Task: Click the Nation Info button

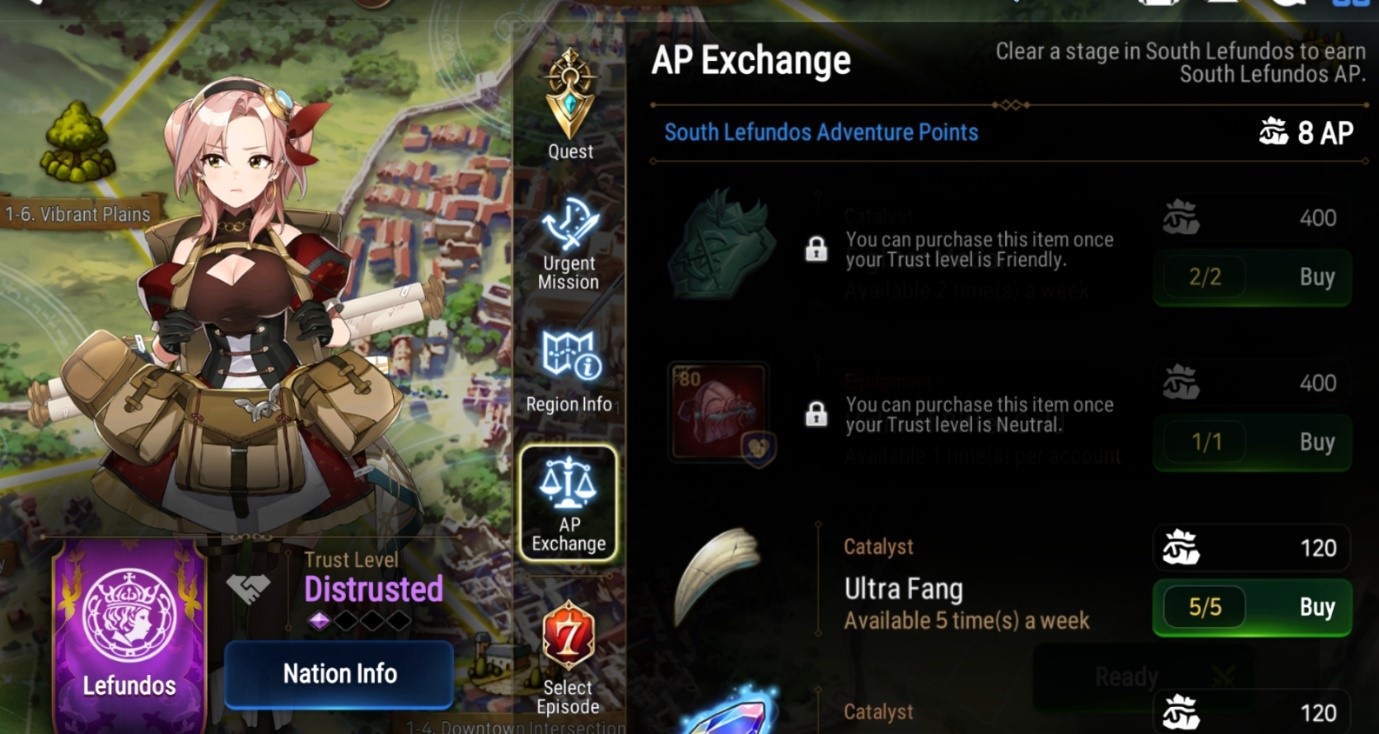Action: point(339,674)
